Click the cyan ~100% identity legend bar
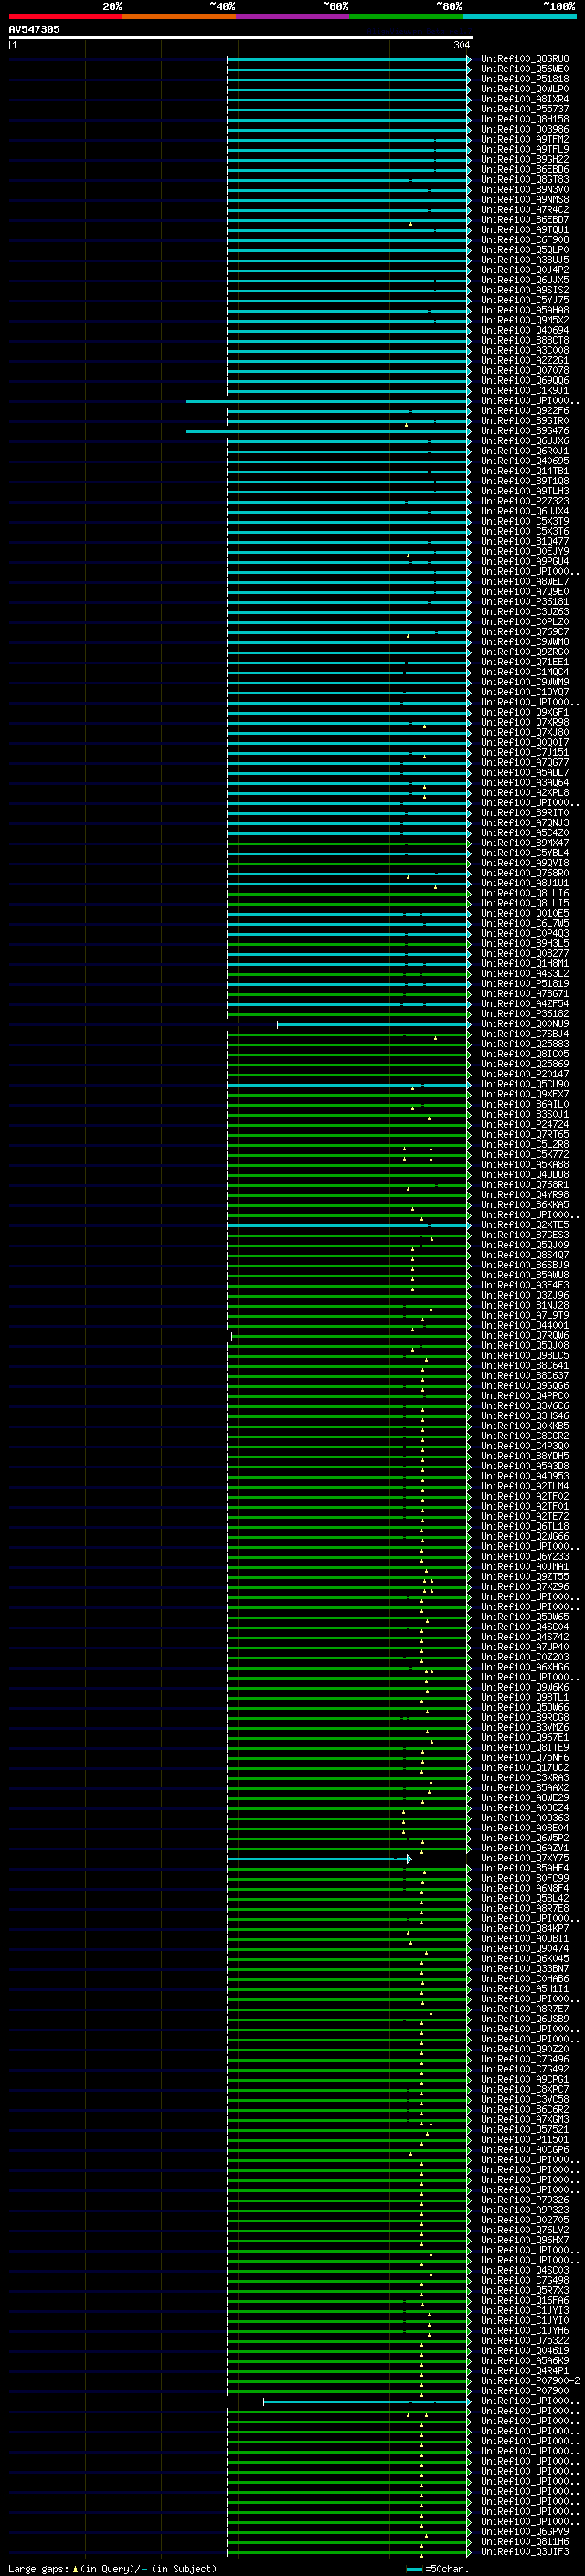 tap(520, 16)
